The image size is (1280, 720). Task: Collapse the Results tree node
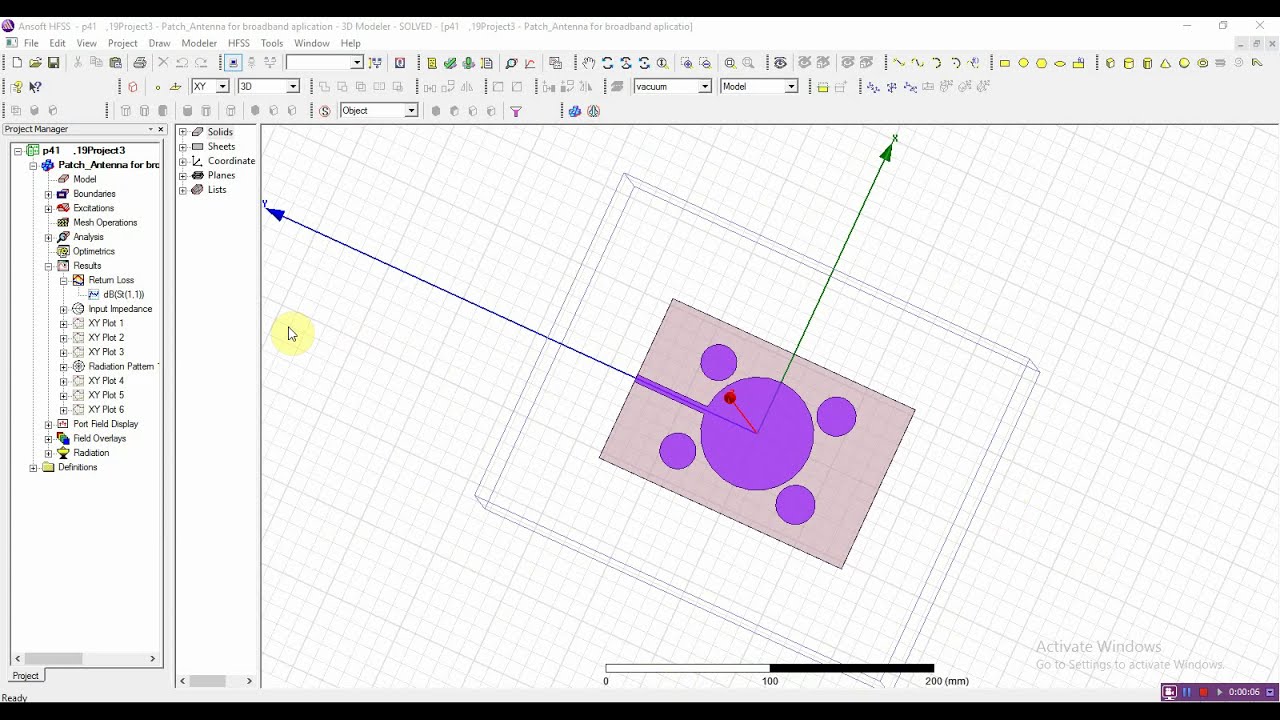[x=48, y=266]
